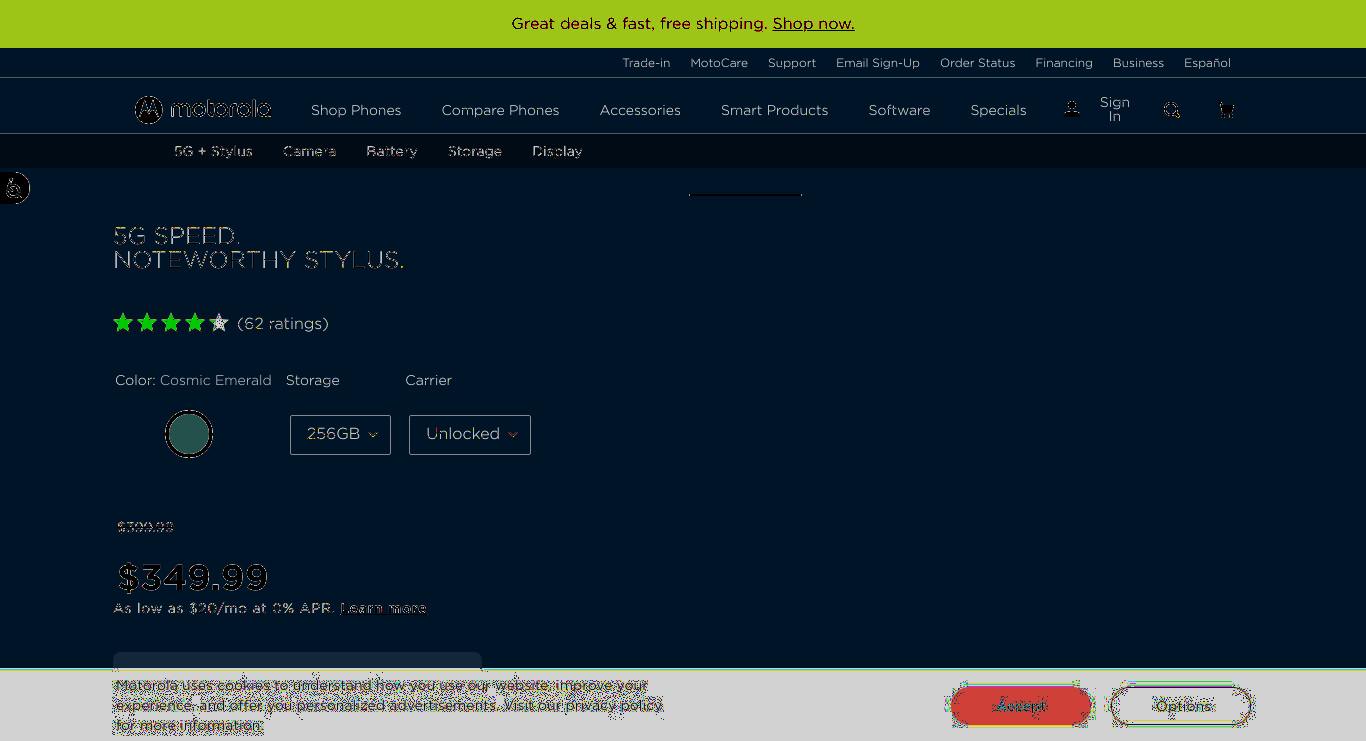Expand the Unlocked carrier dropdown
Viewport: 1366px width, 741px height.
coord(470,435)
